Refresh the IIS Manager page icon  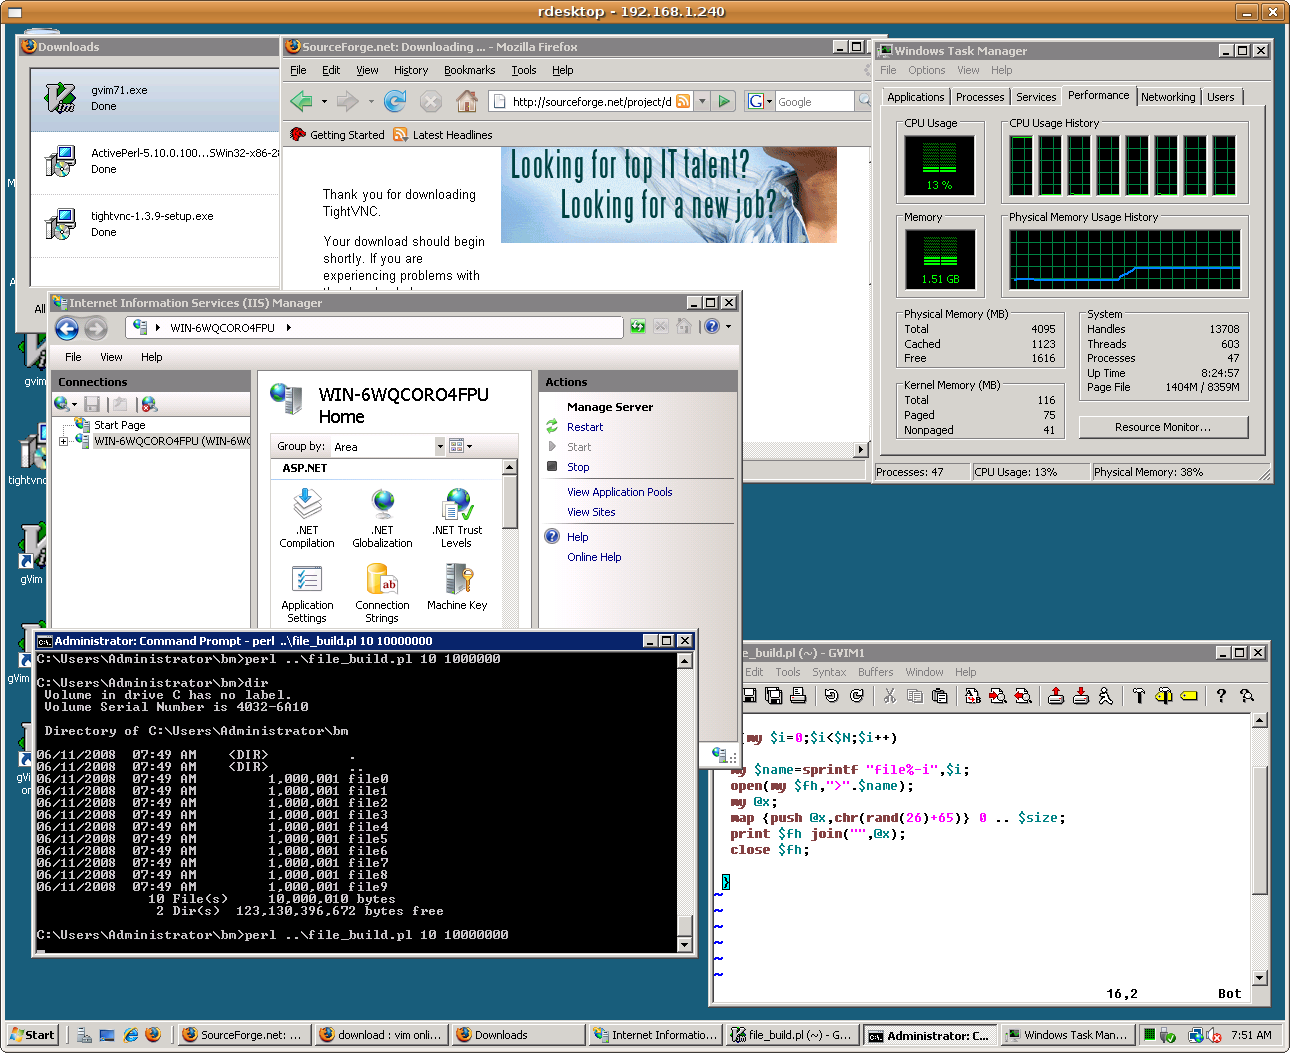[638, 327]
